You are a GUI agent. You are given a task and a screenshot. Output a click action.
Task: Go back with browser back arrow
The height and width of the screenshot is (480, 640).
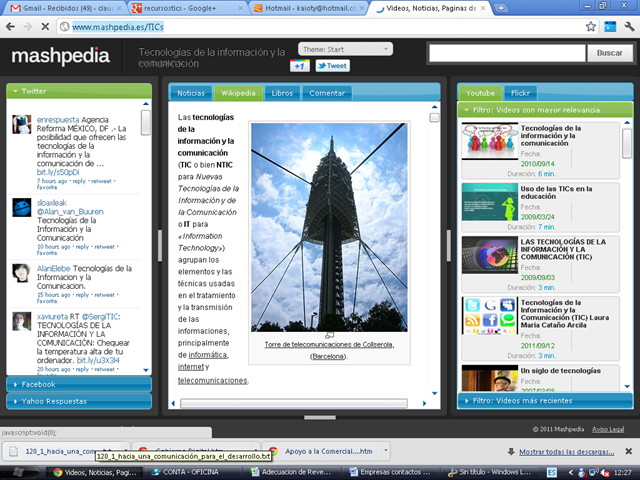10,27
